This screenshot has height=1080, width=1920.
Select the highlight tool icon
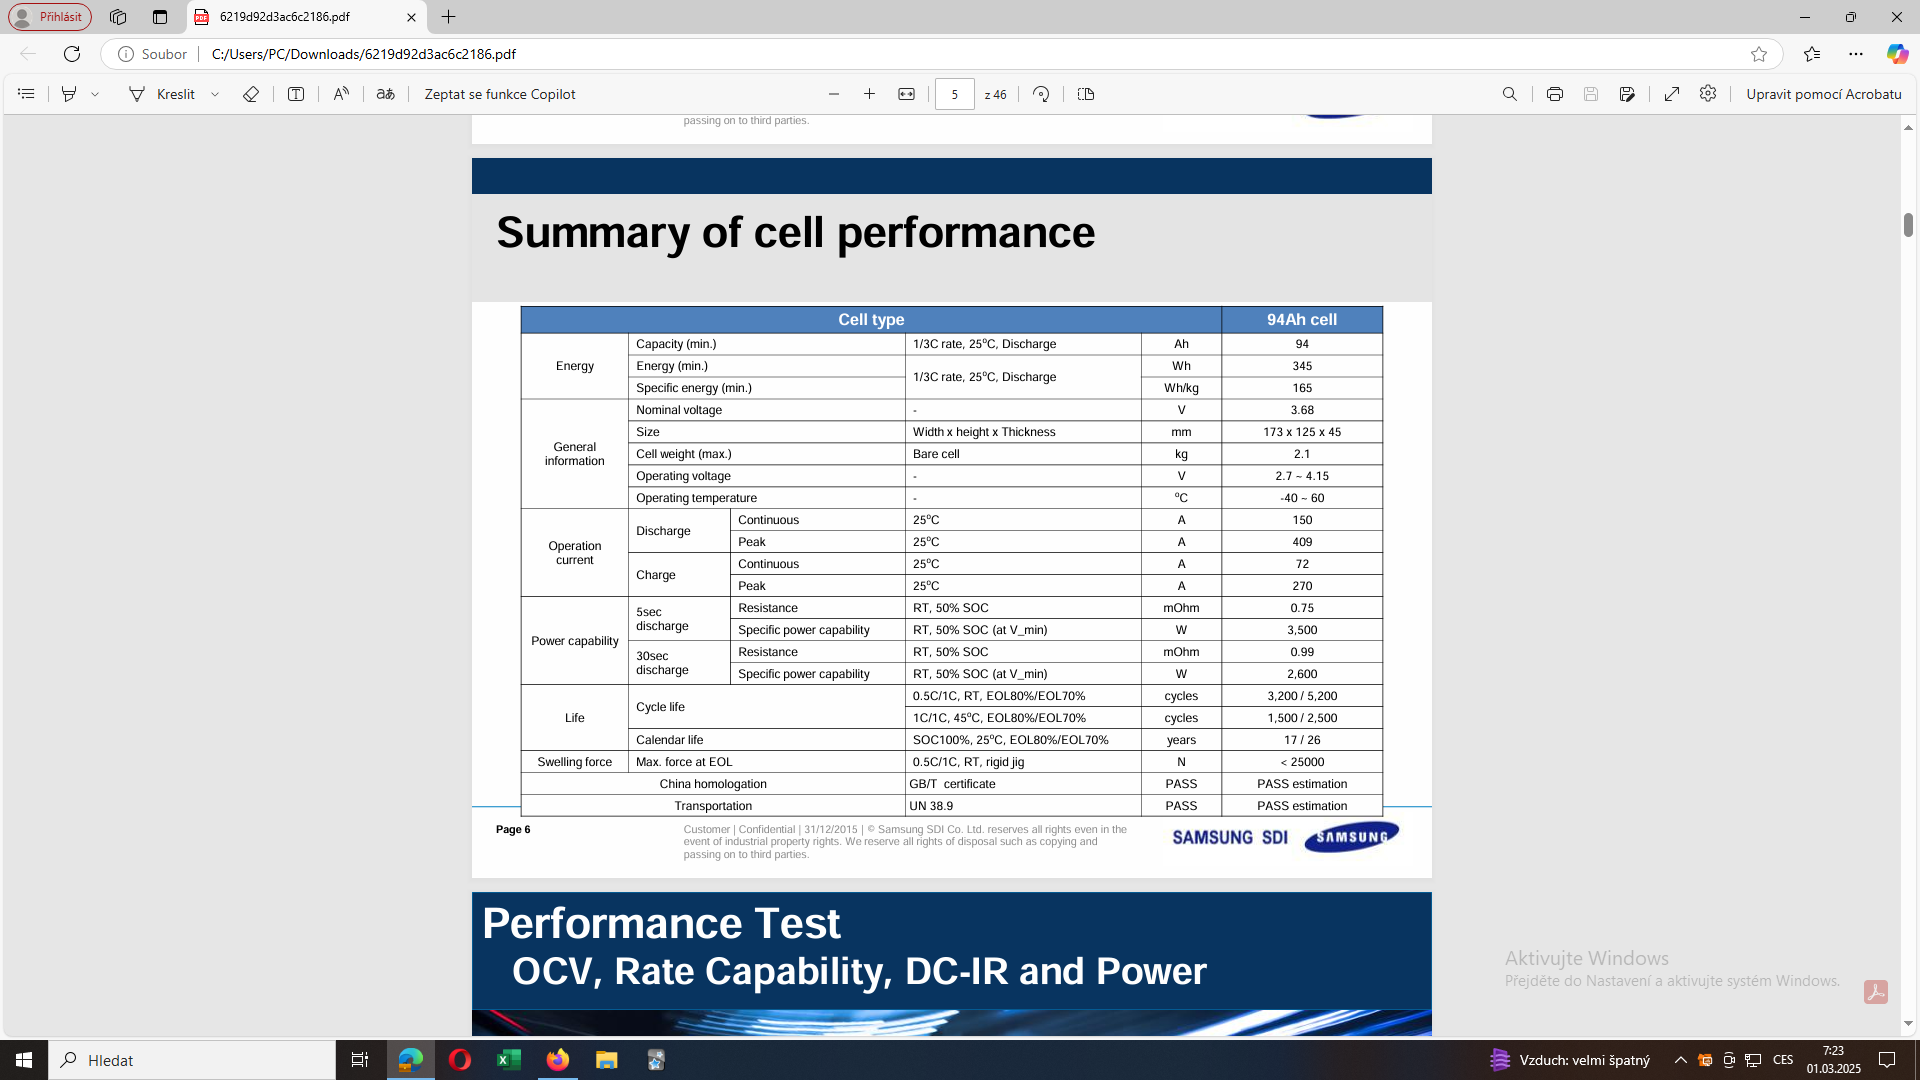[69, 94]
